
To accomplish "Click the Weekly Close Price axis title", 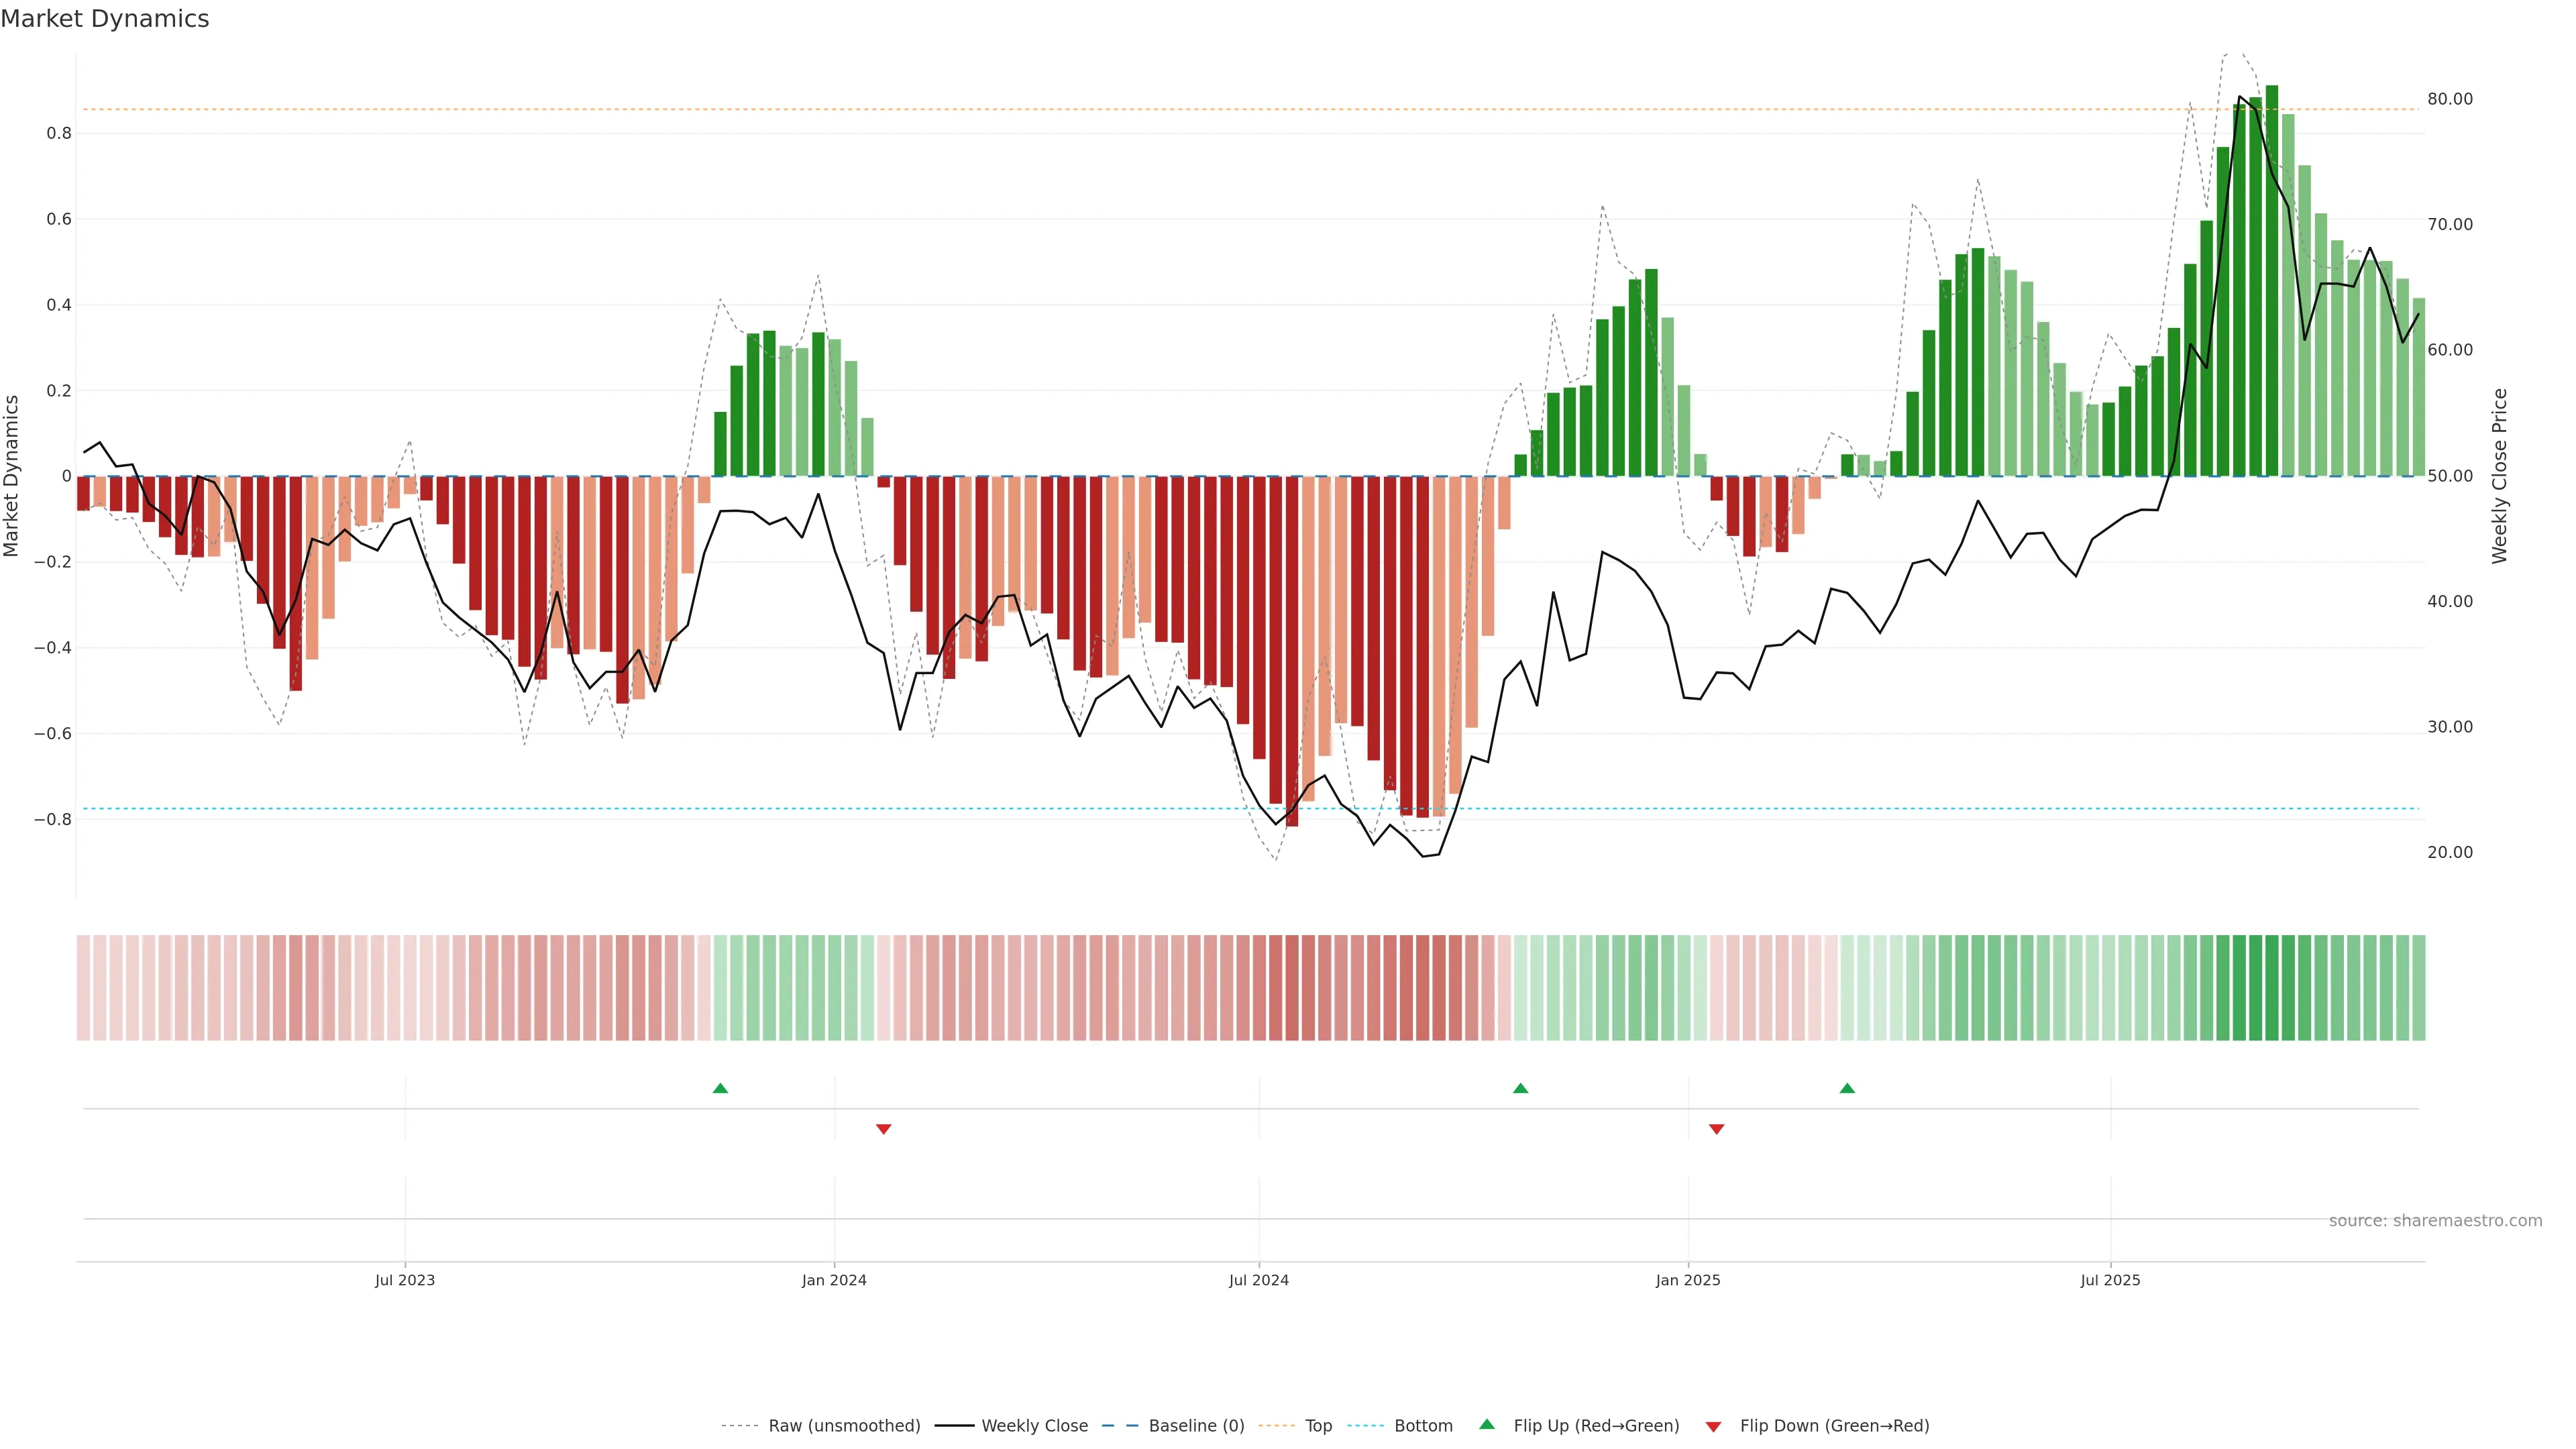I will 2500,476.
